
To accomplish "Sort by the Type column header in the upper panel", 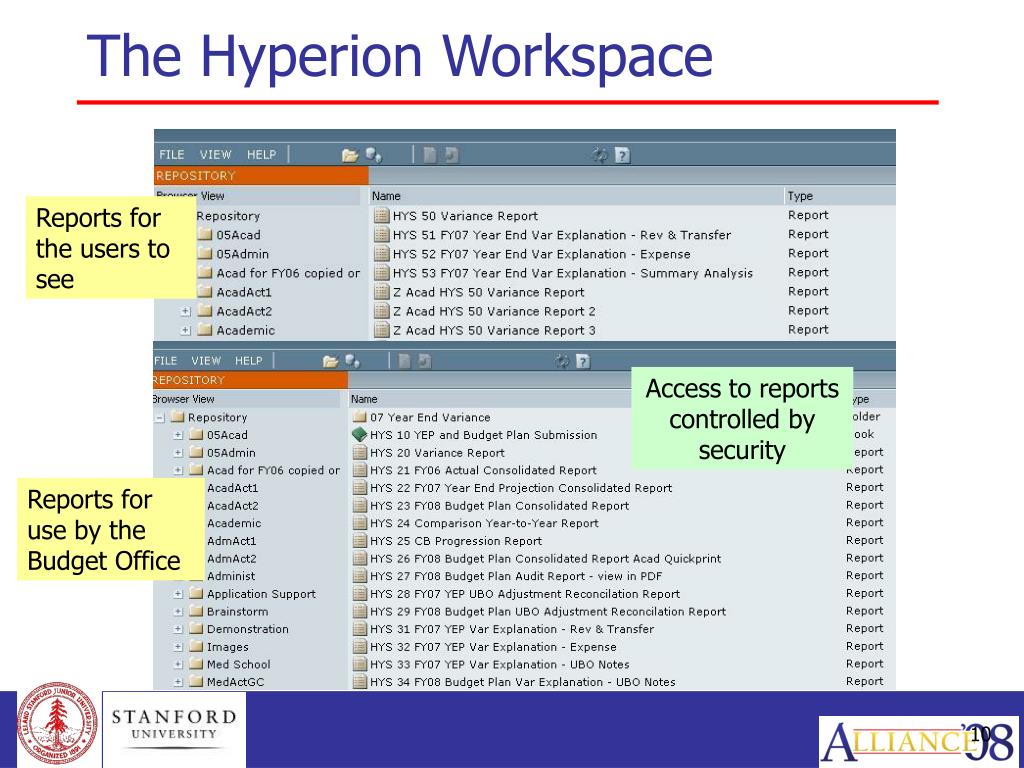I will click(800, 196).
